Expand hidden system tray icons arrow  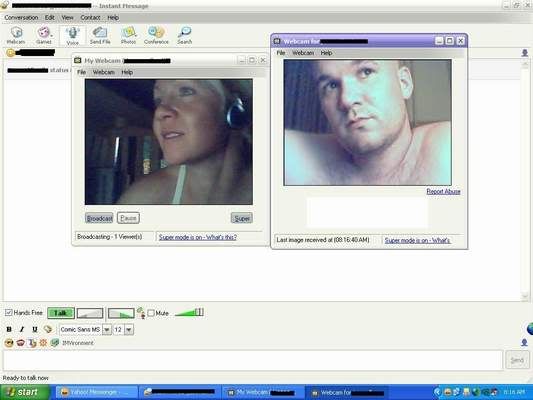[437, 392]
